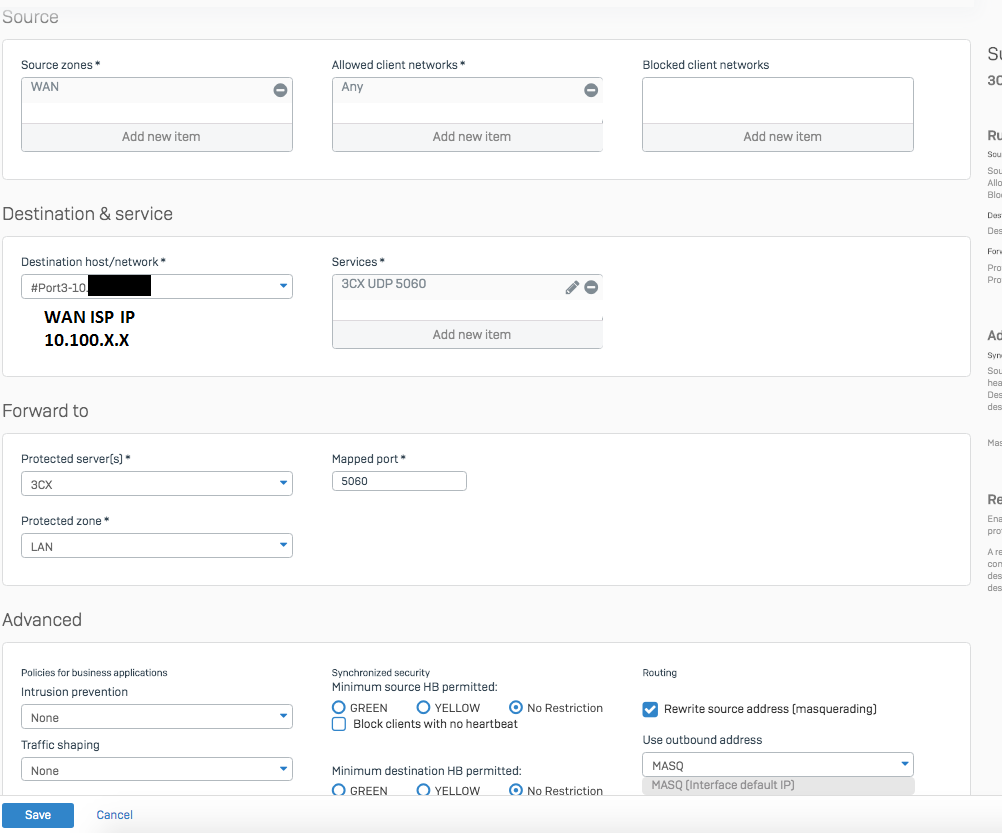Viewport: 1002px width, 833px height.
Task: Open the Protected zone LAN dropdown
Action: click(157, 546)
